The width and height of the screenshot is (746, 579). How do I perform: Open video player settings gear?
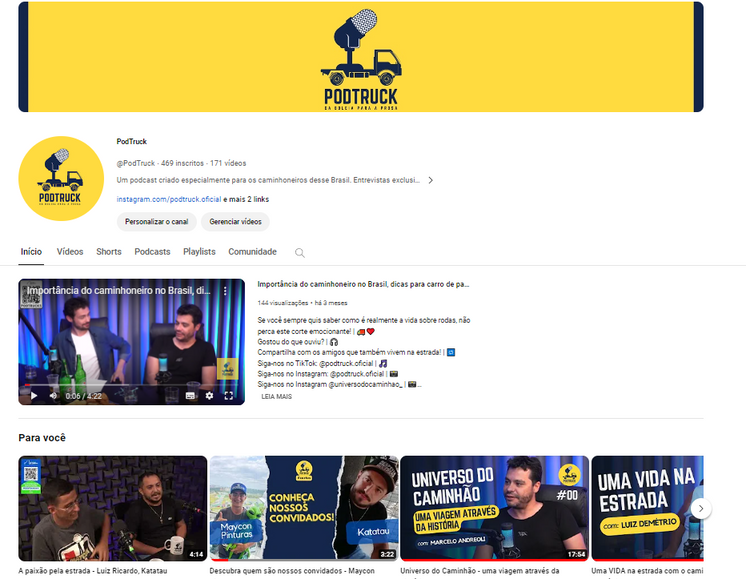(x=209, y=396)
